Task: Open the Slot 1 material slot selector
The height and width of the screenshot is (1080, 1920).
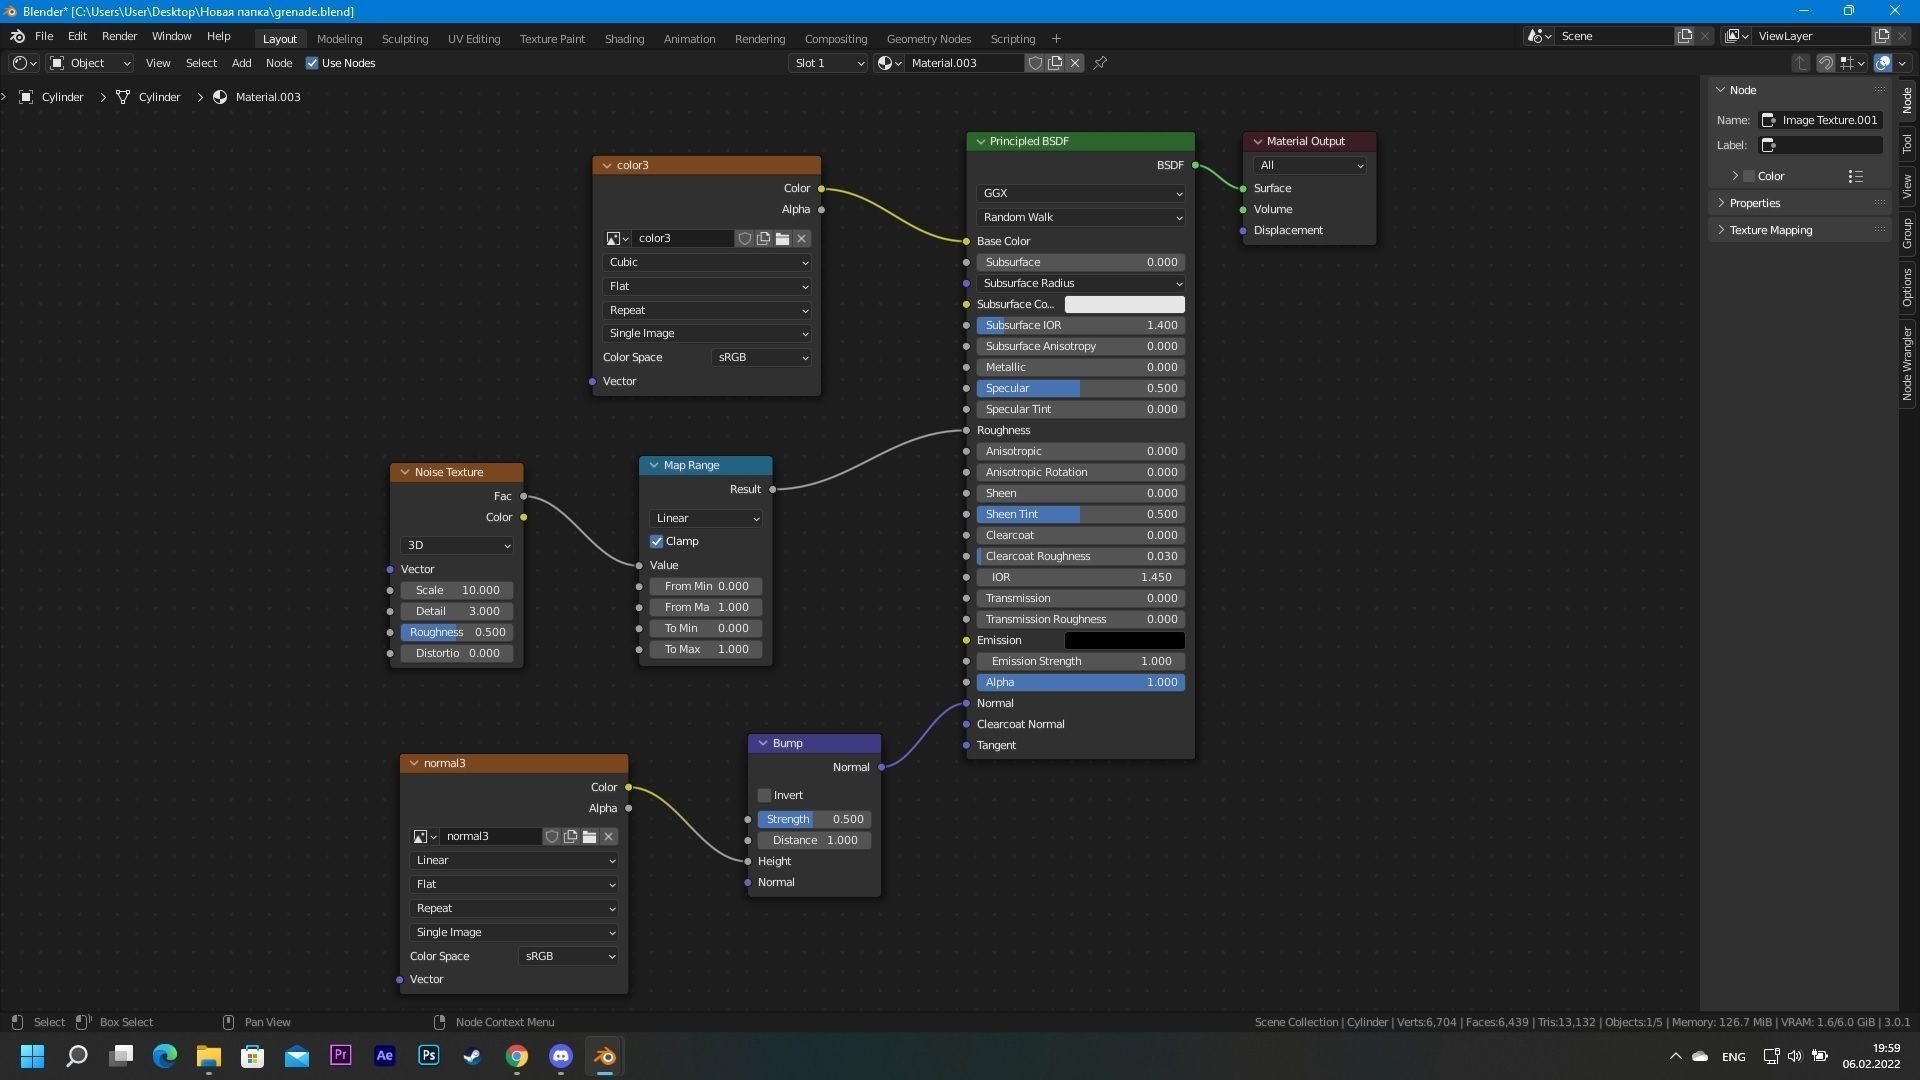Action: coord(828,63)
